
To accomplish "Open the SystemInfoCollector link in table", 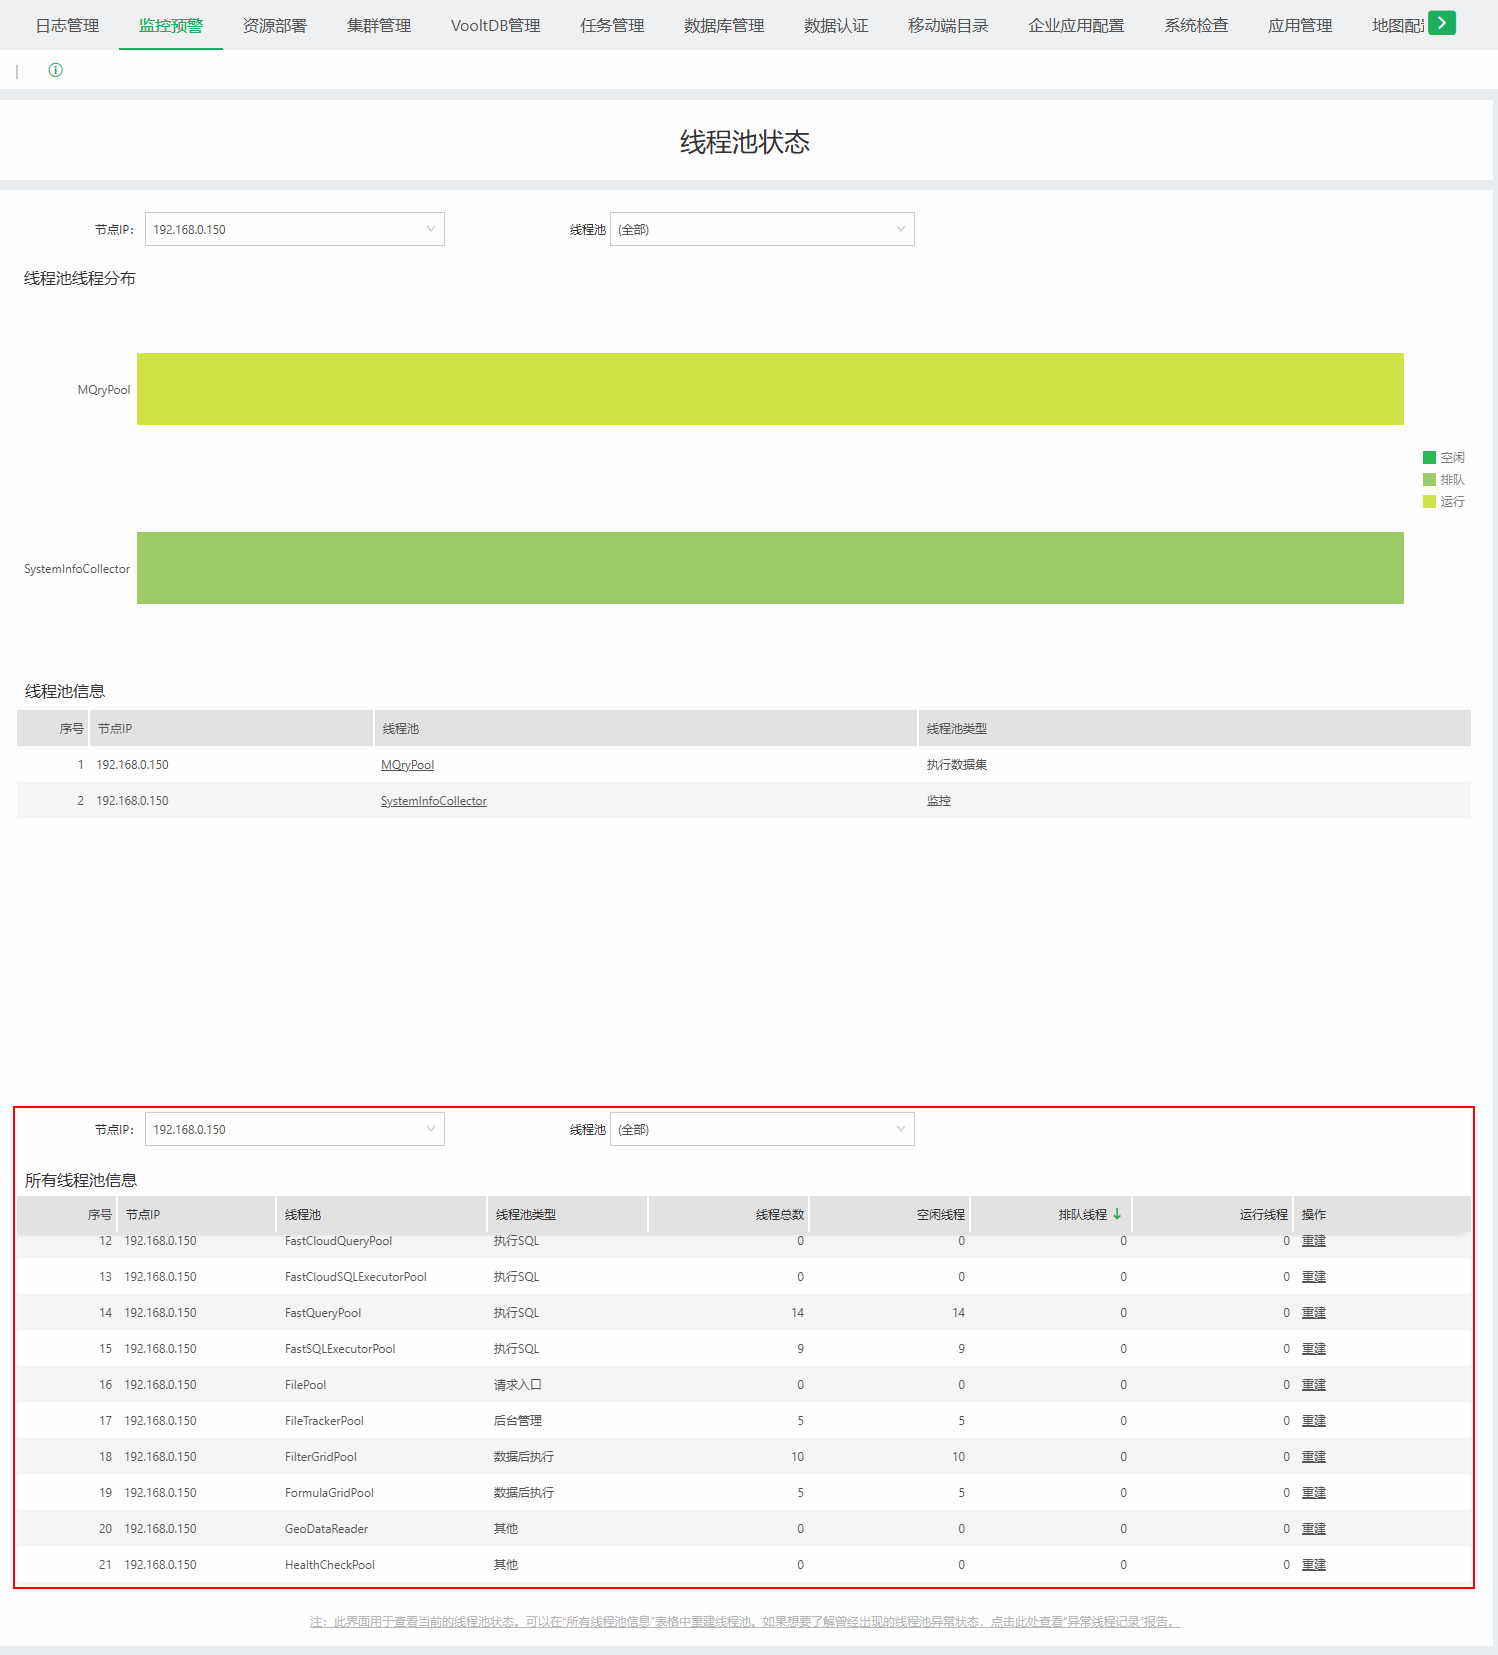I will click(434, 801).
